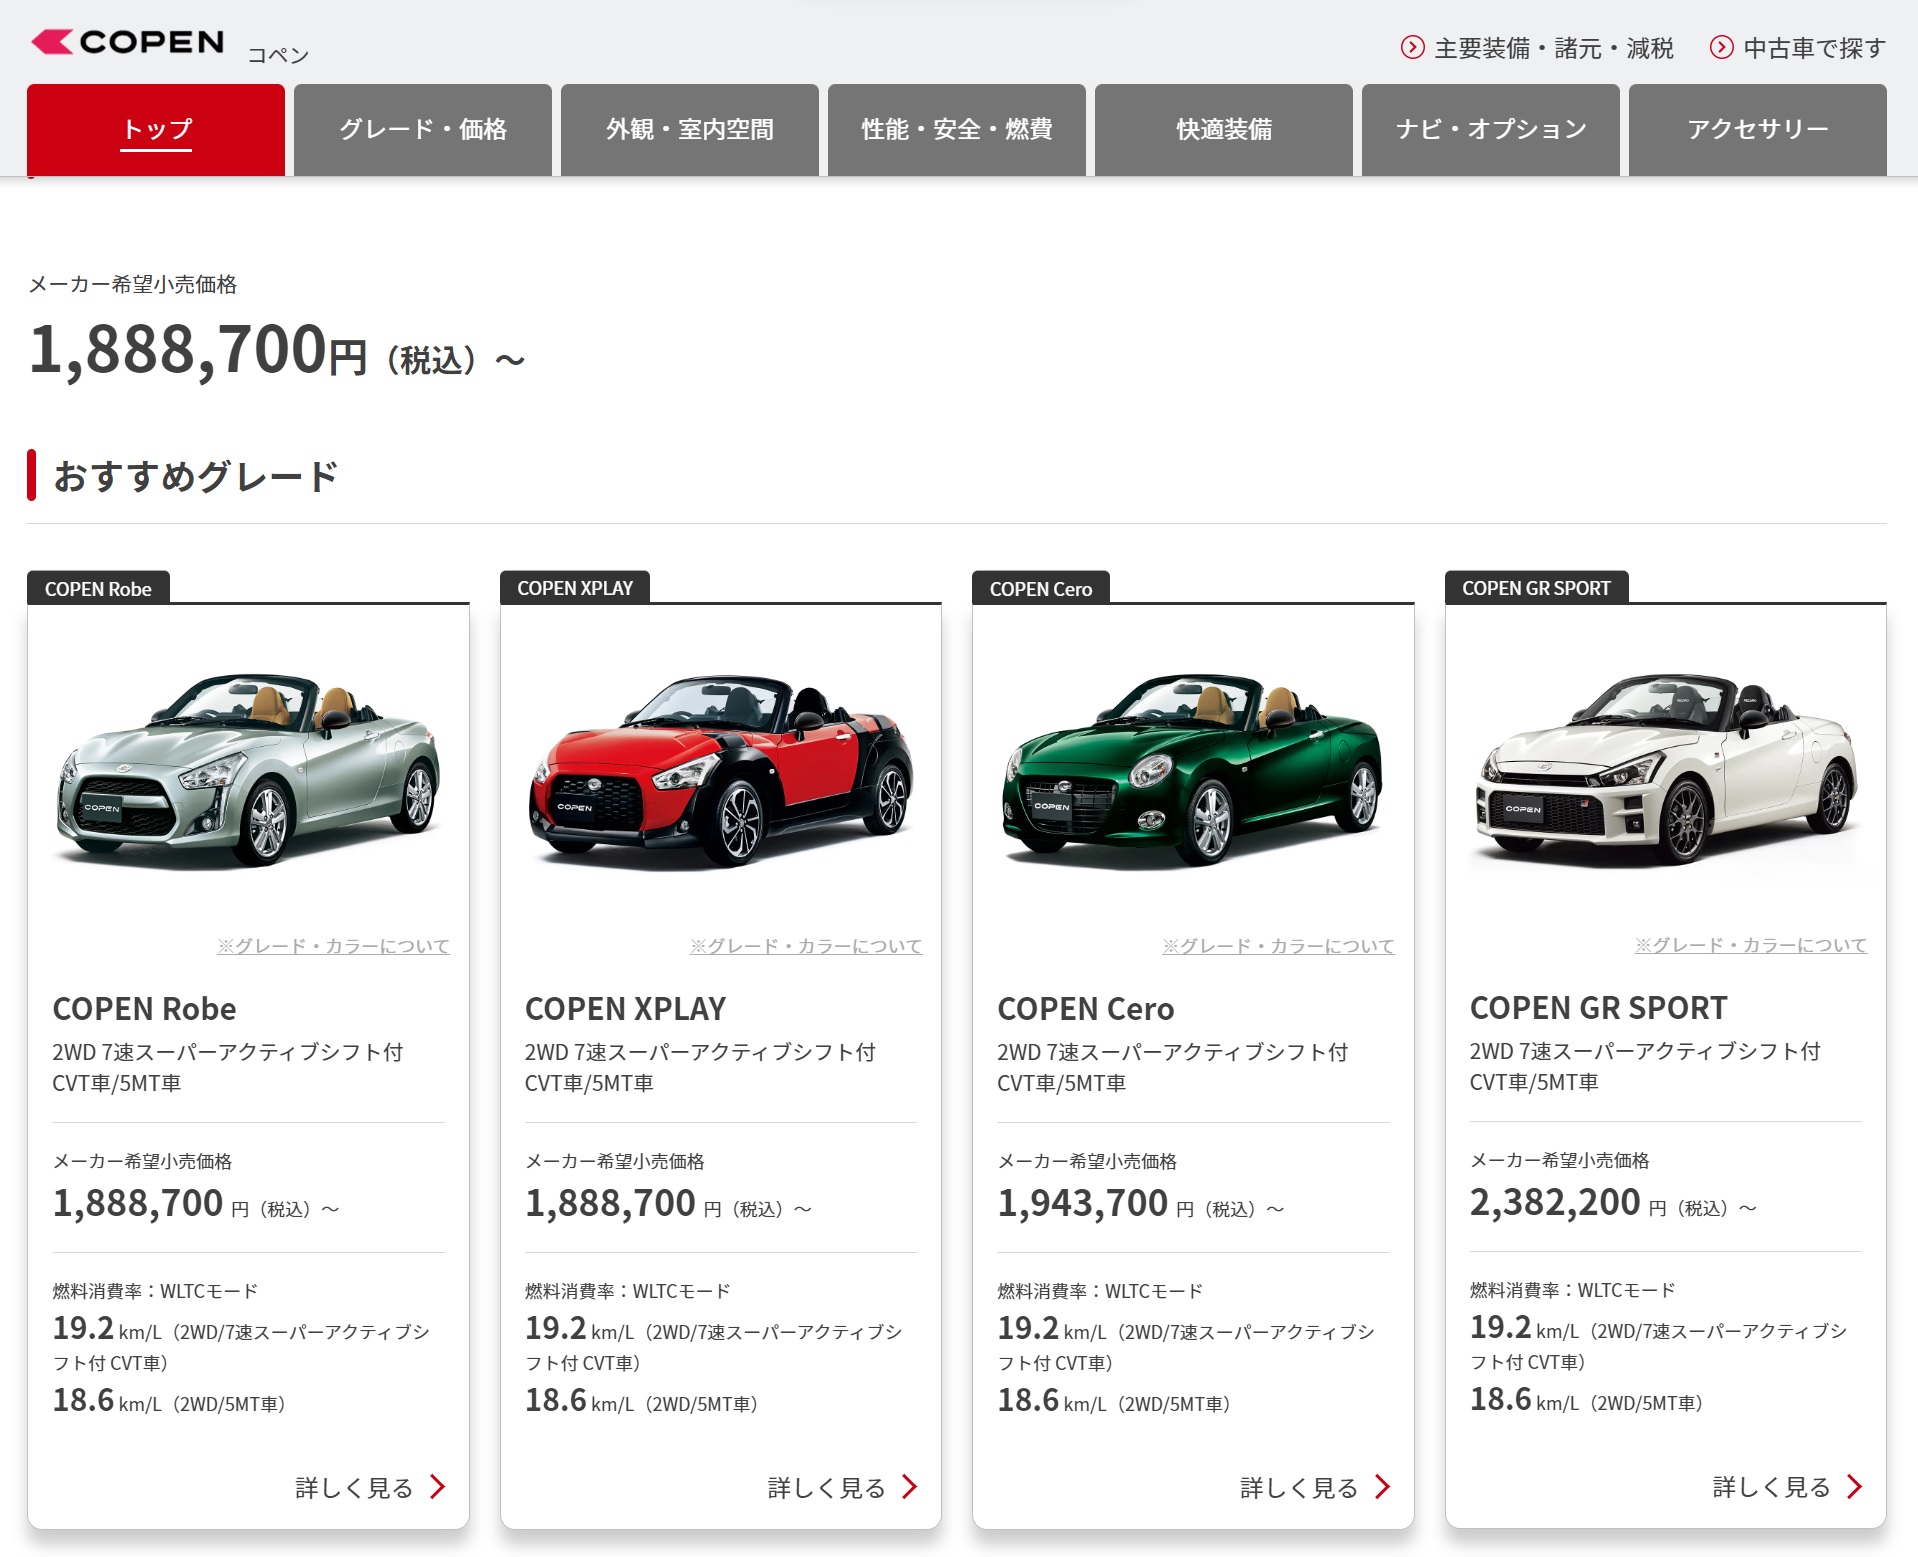Click the XPLAY card price 1,888,700
The width and height of the screenshot is (1918, 1557).
coord(610,1204)
